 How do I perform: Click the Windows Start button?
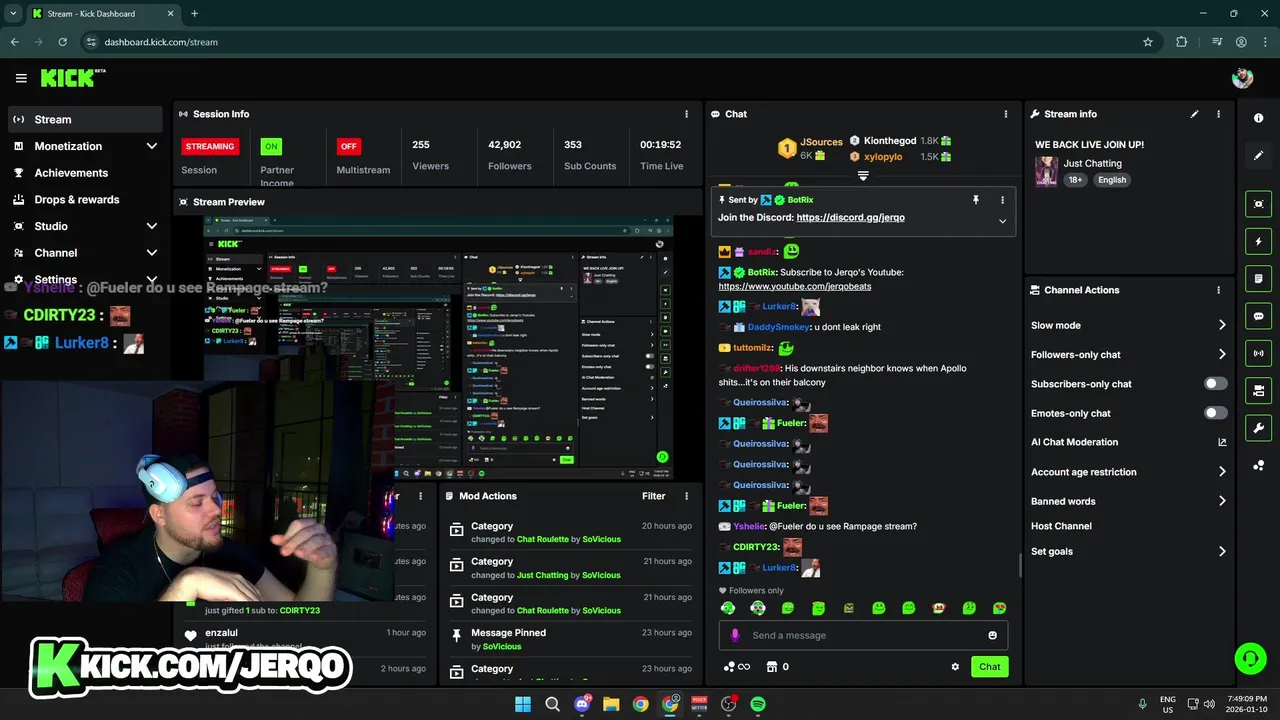523,704
